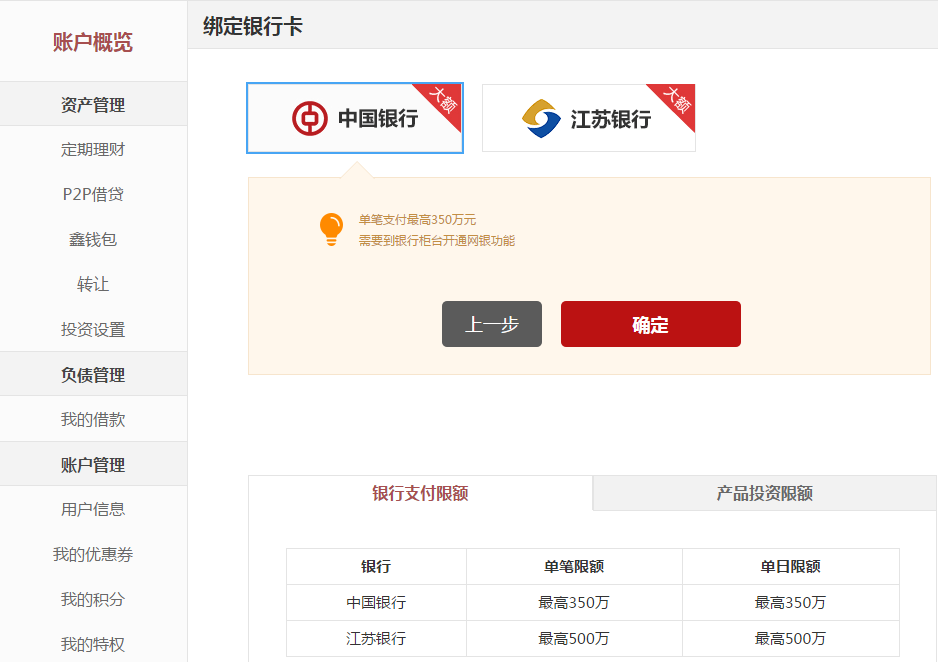Switch to the 产品投资限额 tab

tap(765, 493)
